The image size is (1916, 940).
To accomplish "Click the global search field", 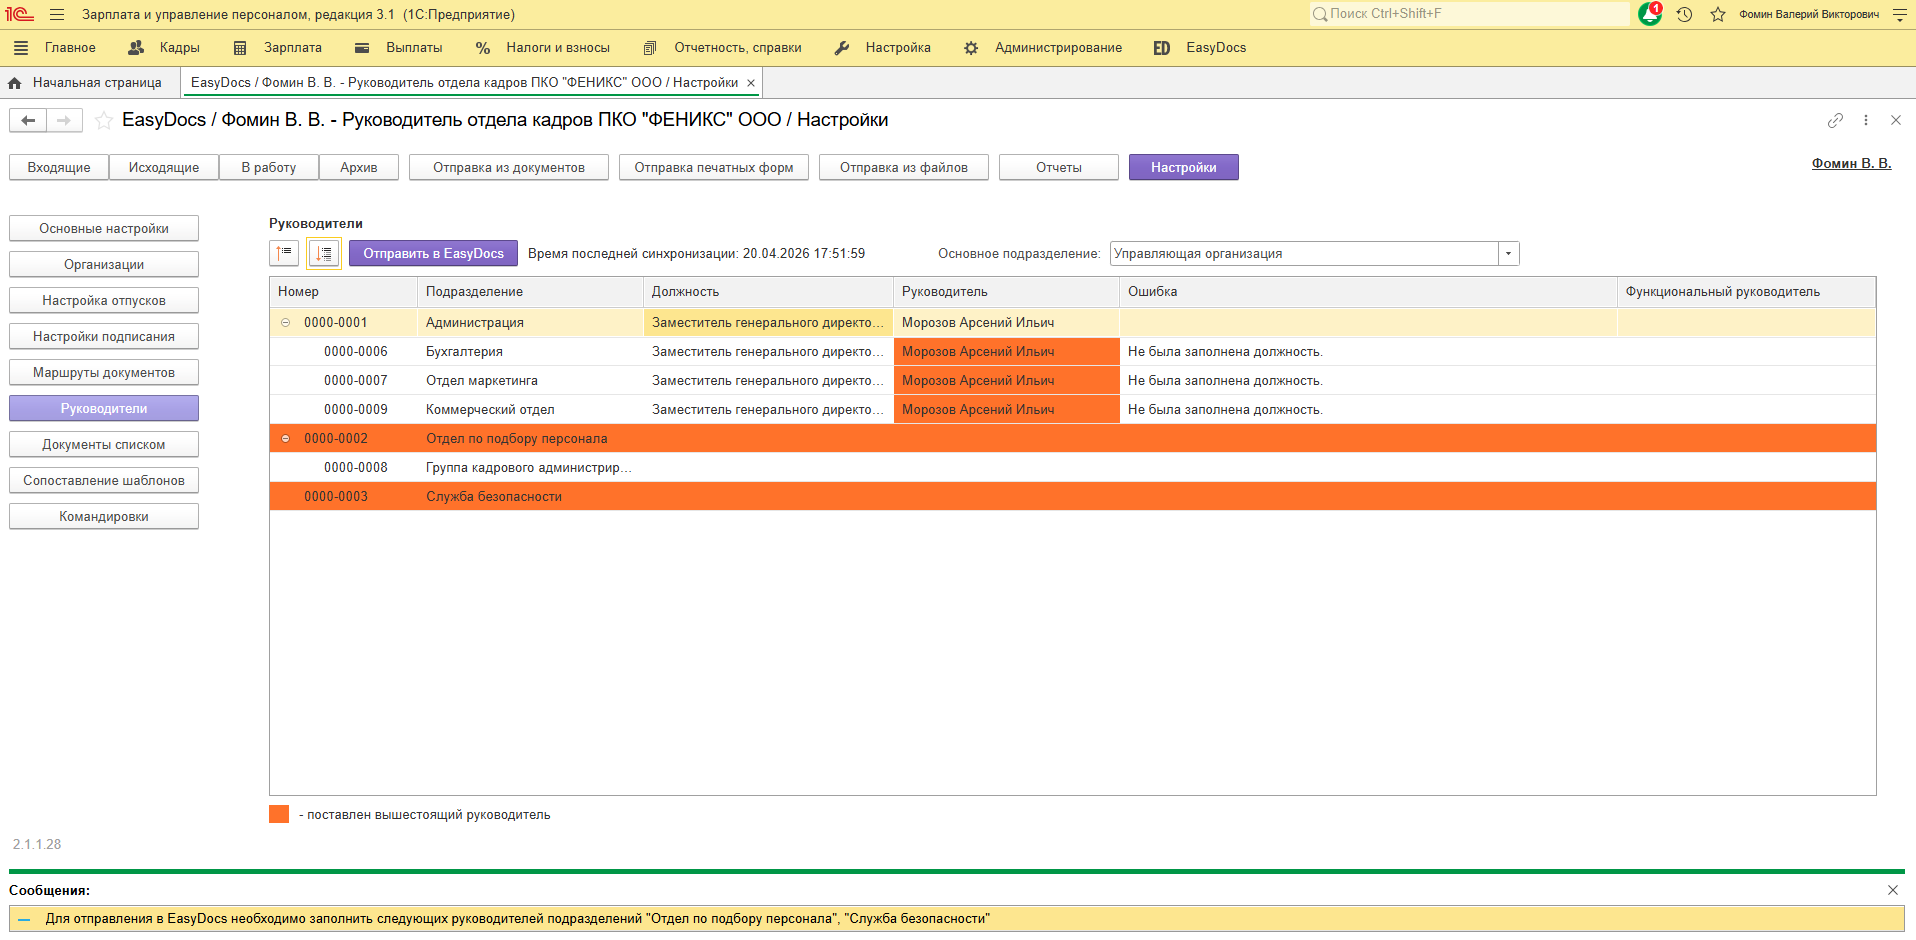I will coord(1469,14).
